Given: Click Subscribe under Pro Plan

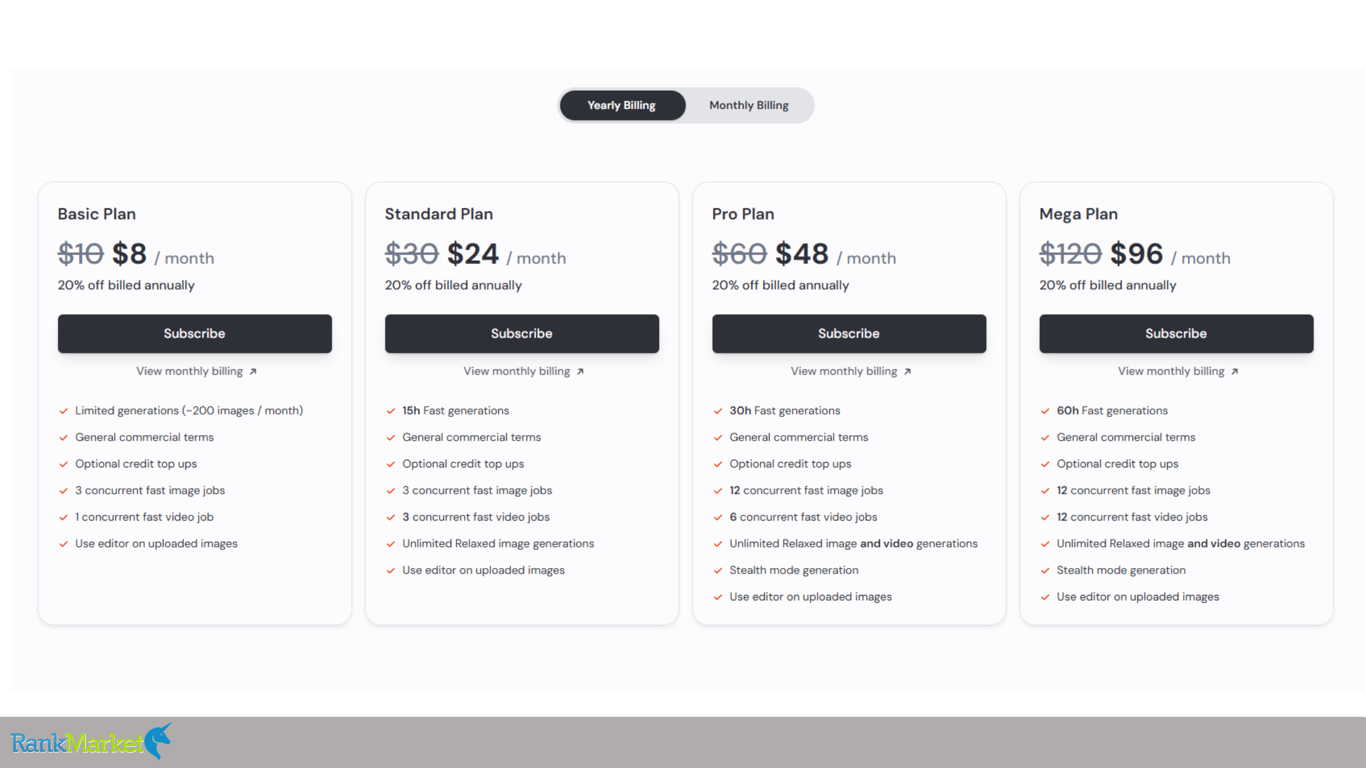Looking at the screenshot, I should (x=849, y=334).
